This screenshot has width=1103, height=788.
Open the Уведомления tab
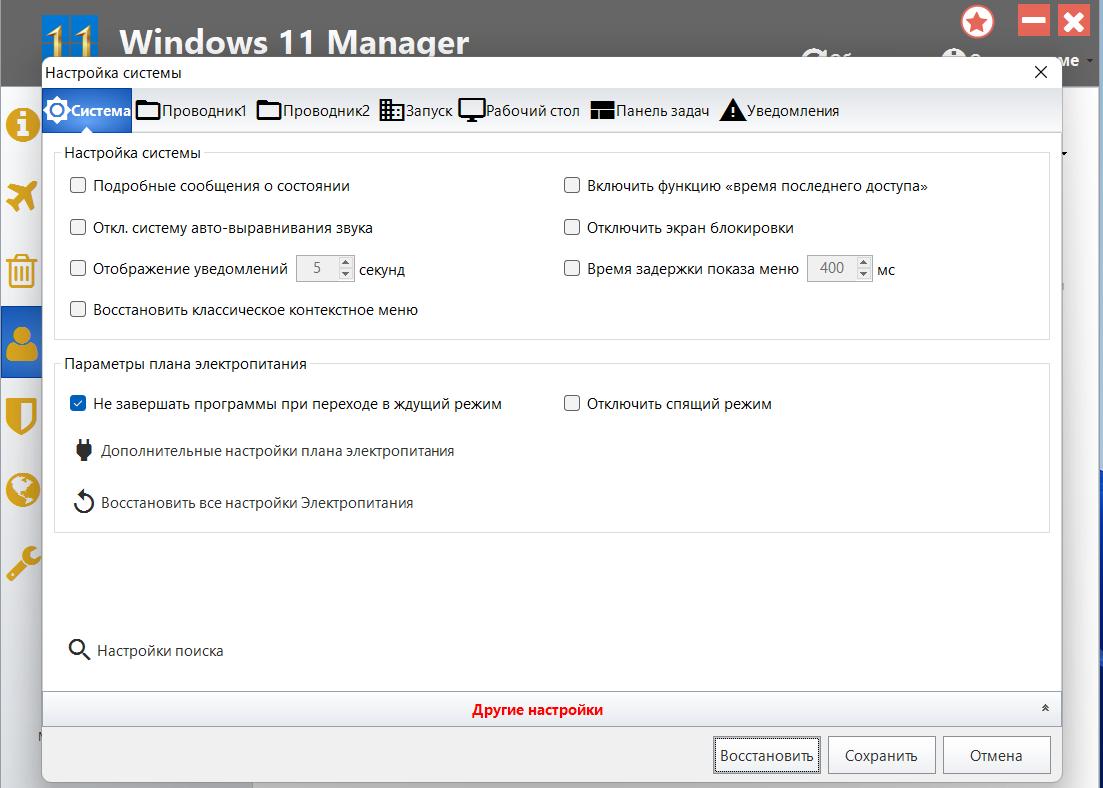(779, 110)
